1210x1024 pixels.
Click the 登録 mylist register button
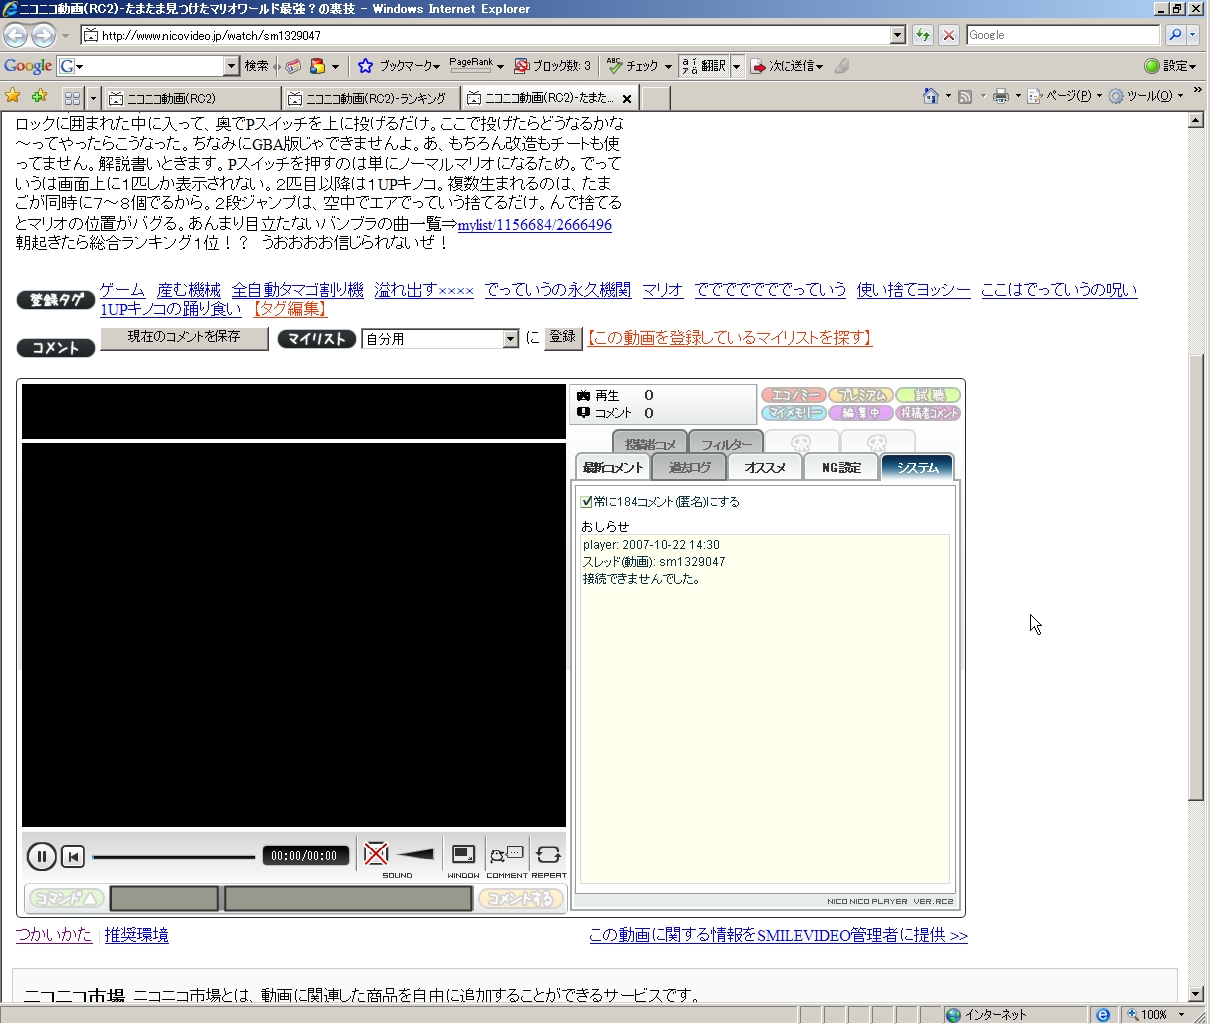(562, 338)
